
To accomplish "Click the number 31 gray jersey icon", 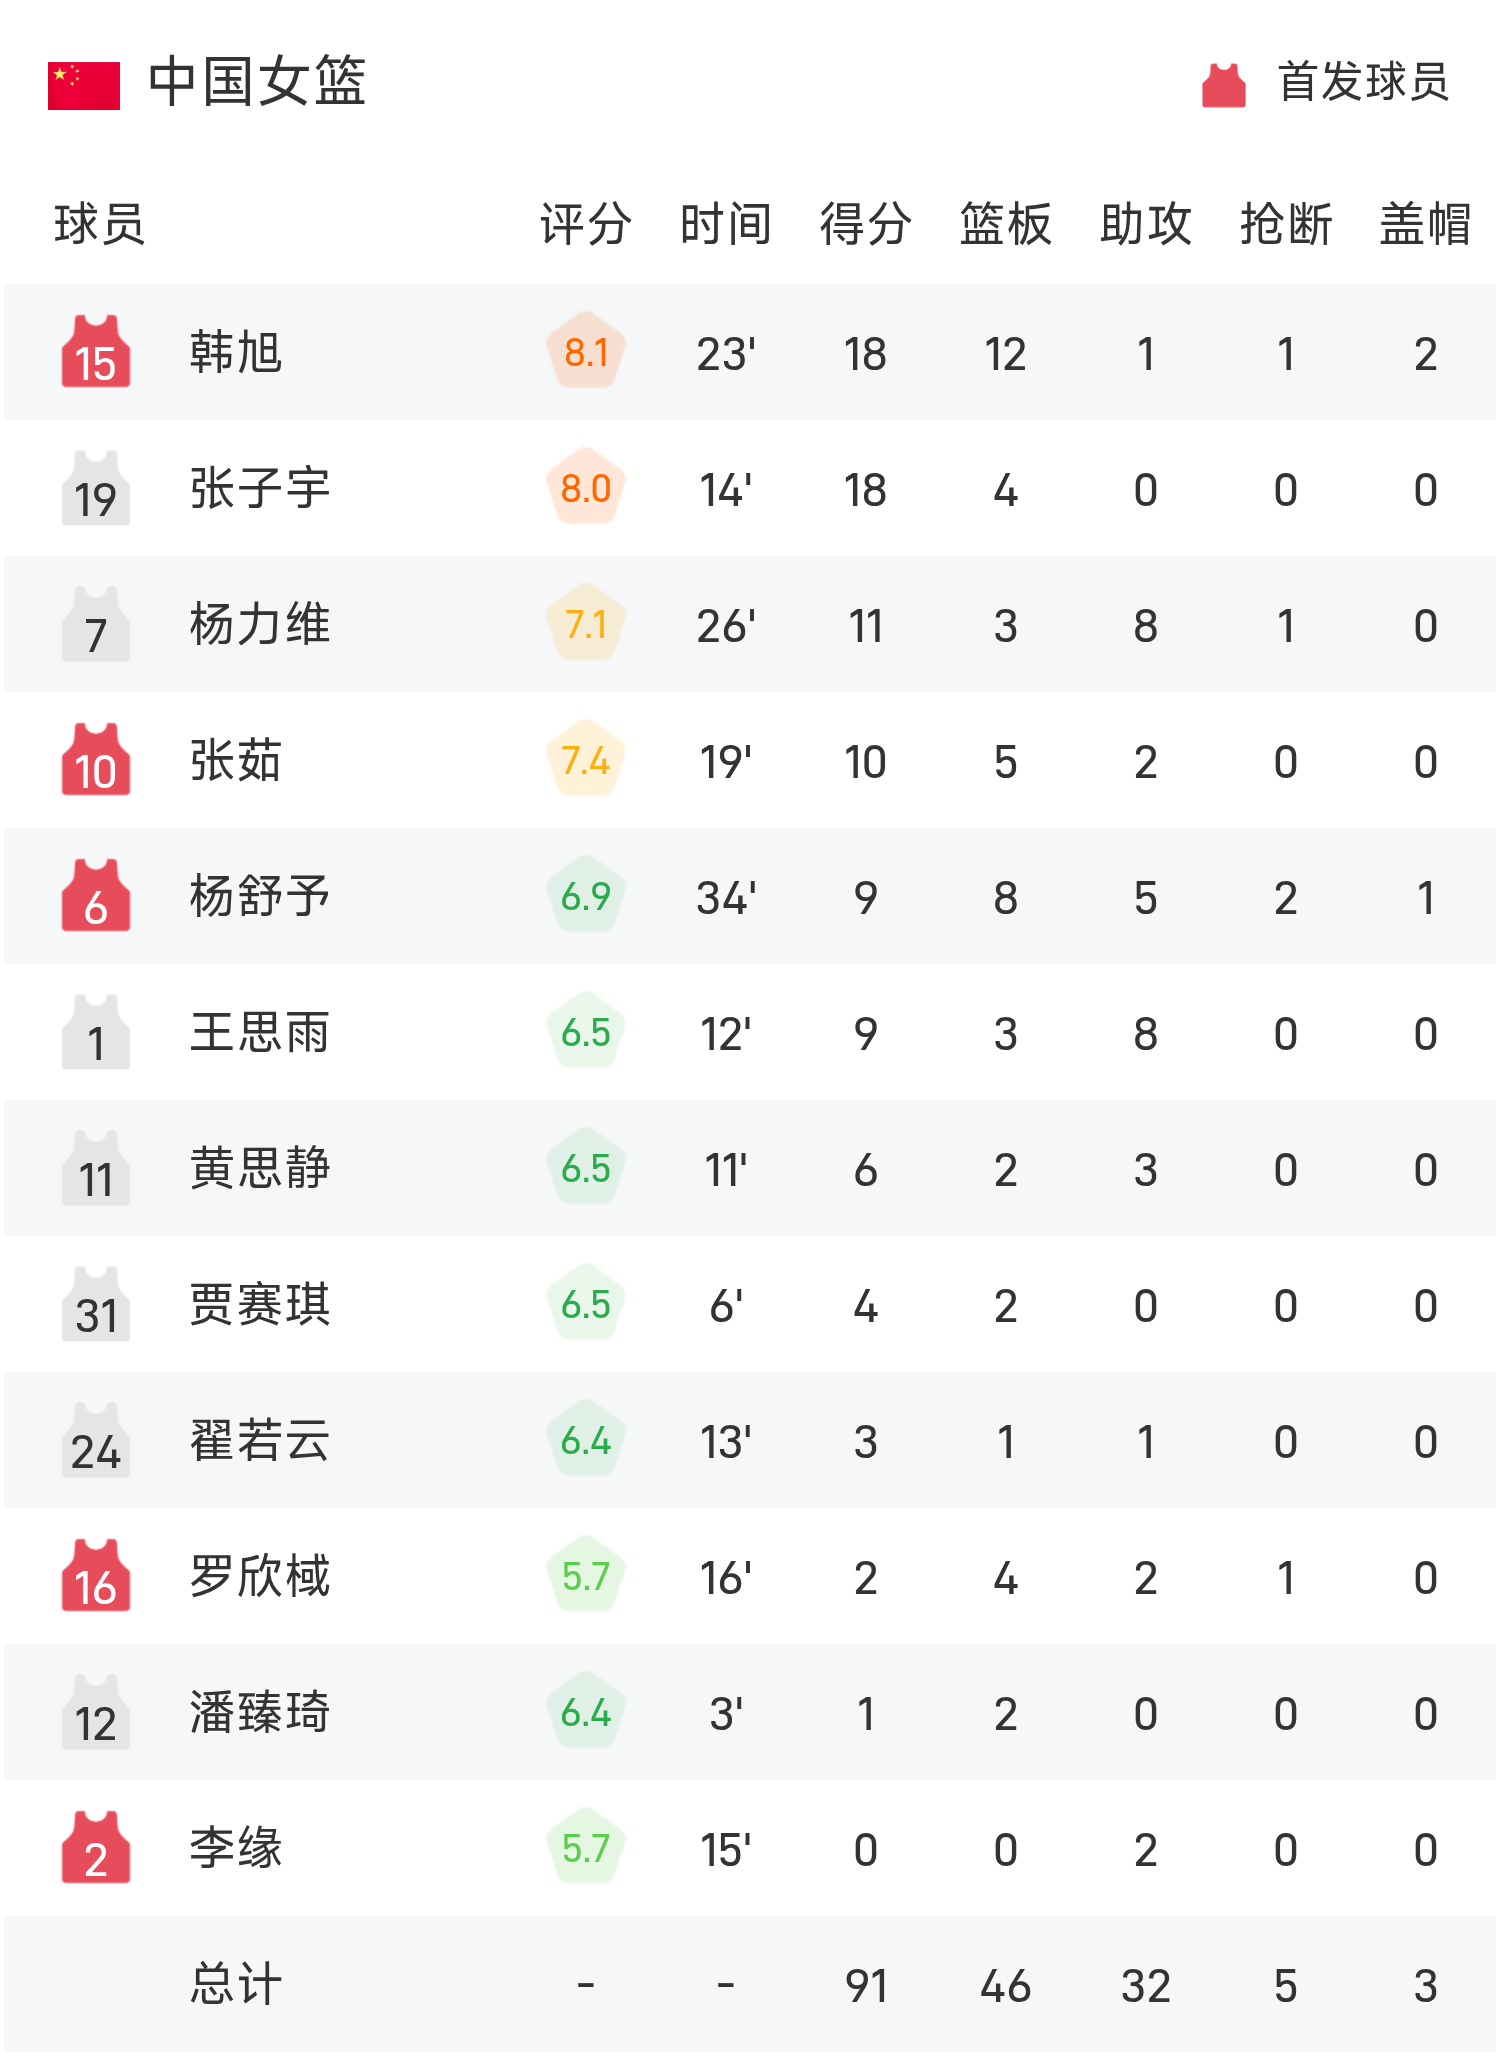I will [96, 1304].
